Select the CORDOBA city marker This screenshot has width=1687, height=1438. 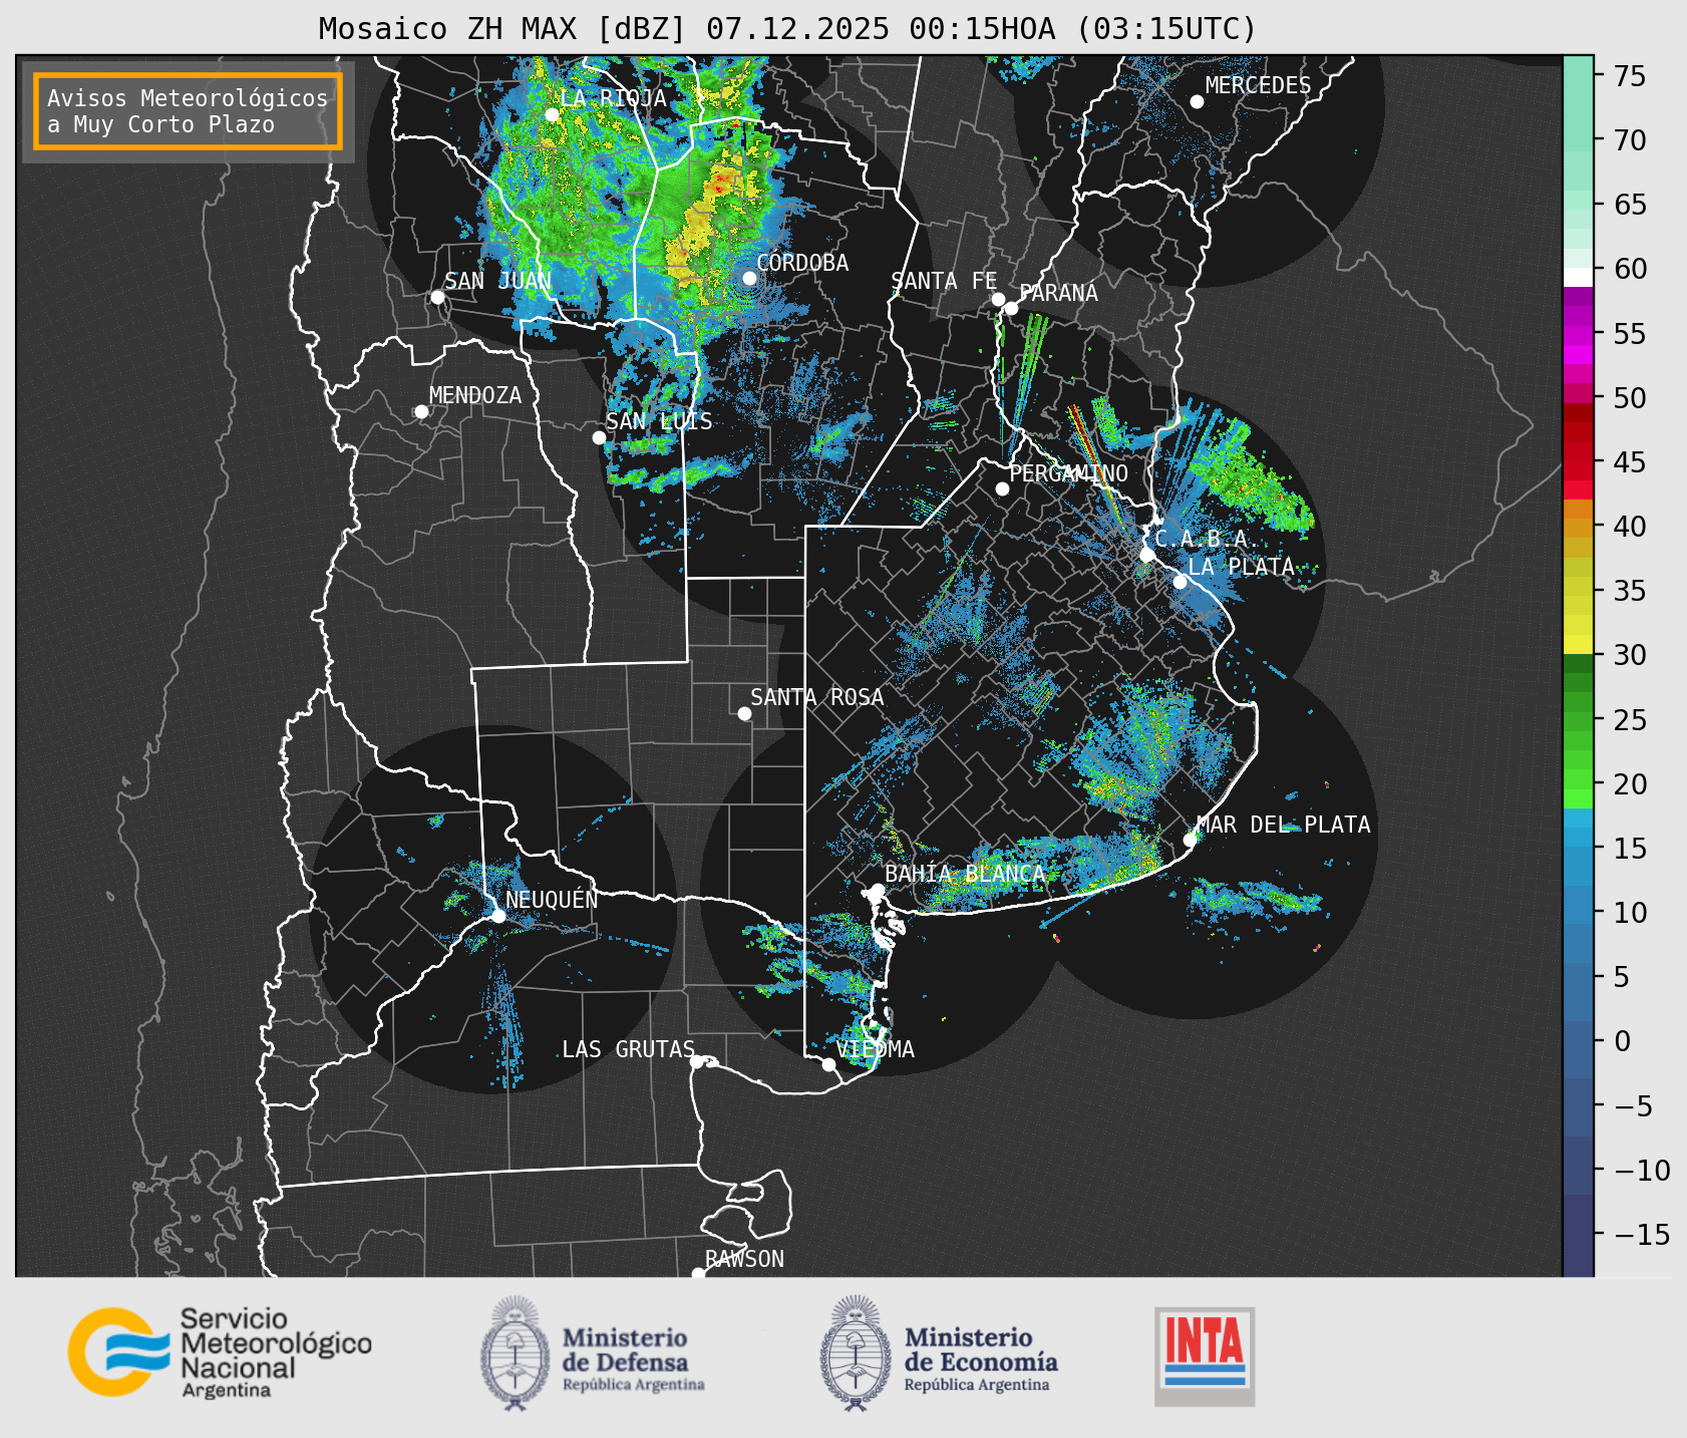[750, 278]
